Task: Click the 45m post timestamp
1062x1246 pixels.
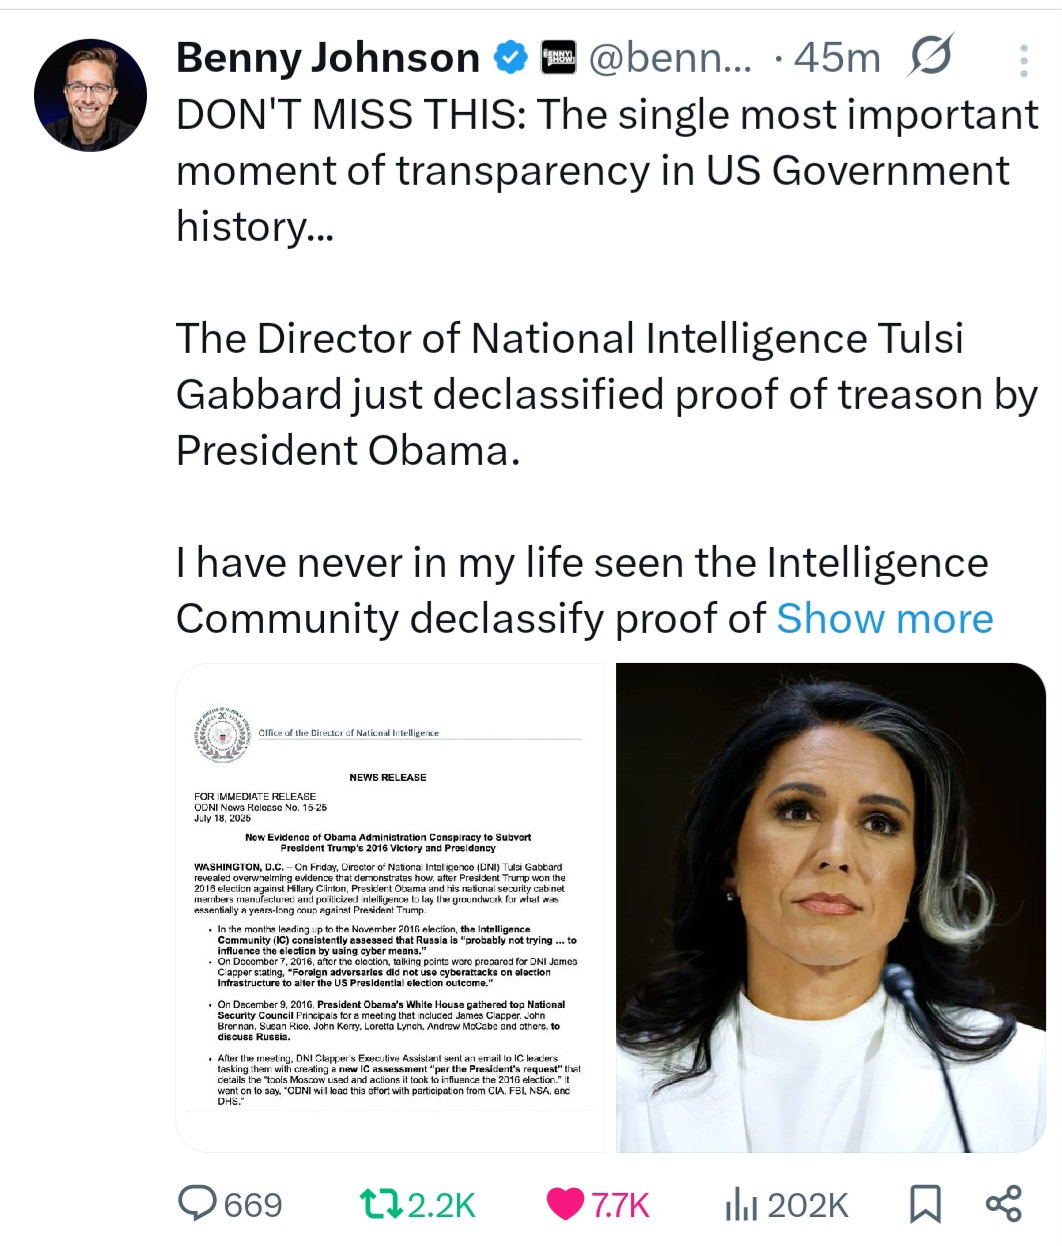Action: click(x=836, y=58)
